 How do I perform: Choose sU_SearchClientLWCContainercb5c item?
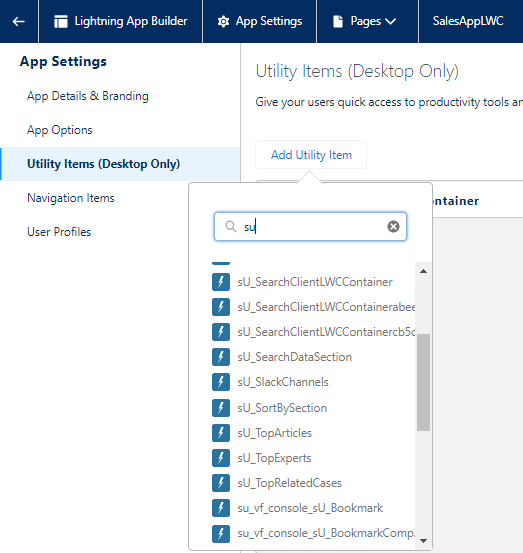[326, 332]
